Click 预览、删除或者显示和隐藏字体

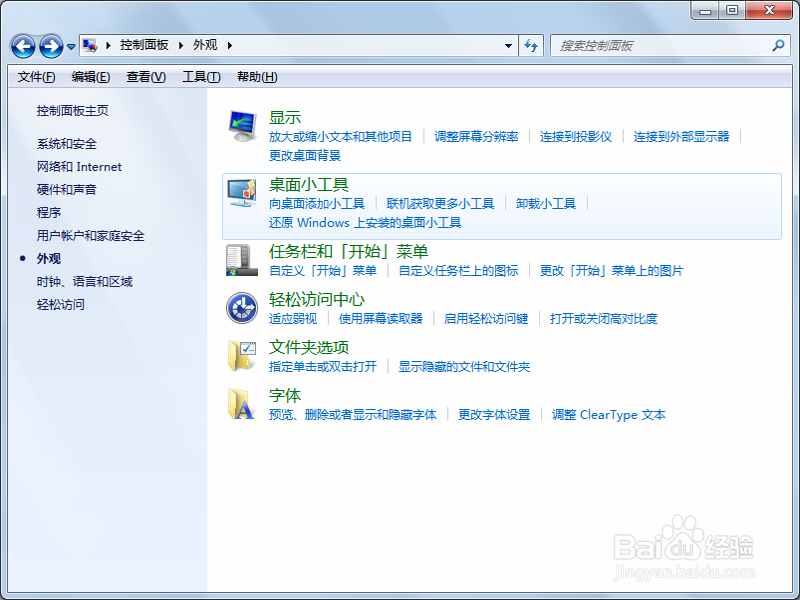pos(353,415)
